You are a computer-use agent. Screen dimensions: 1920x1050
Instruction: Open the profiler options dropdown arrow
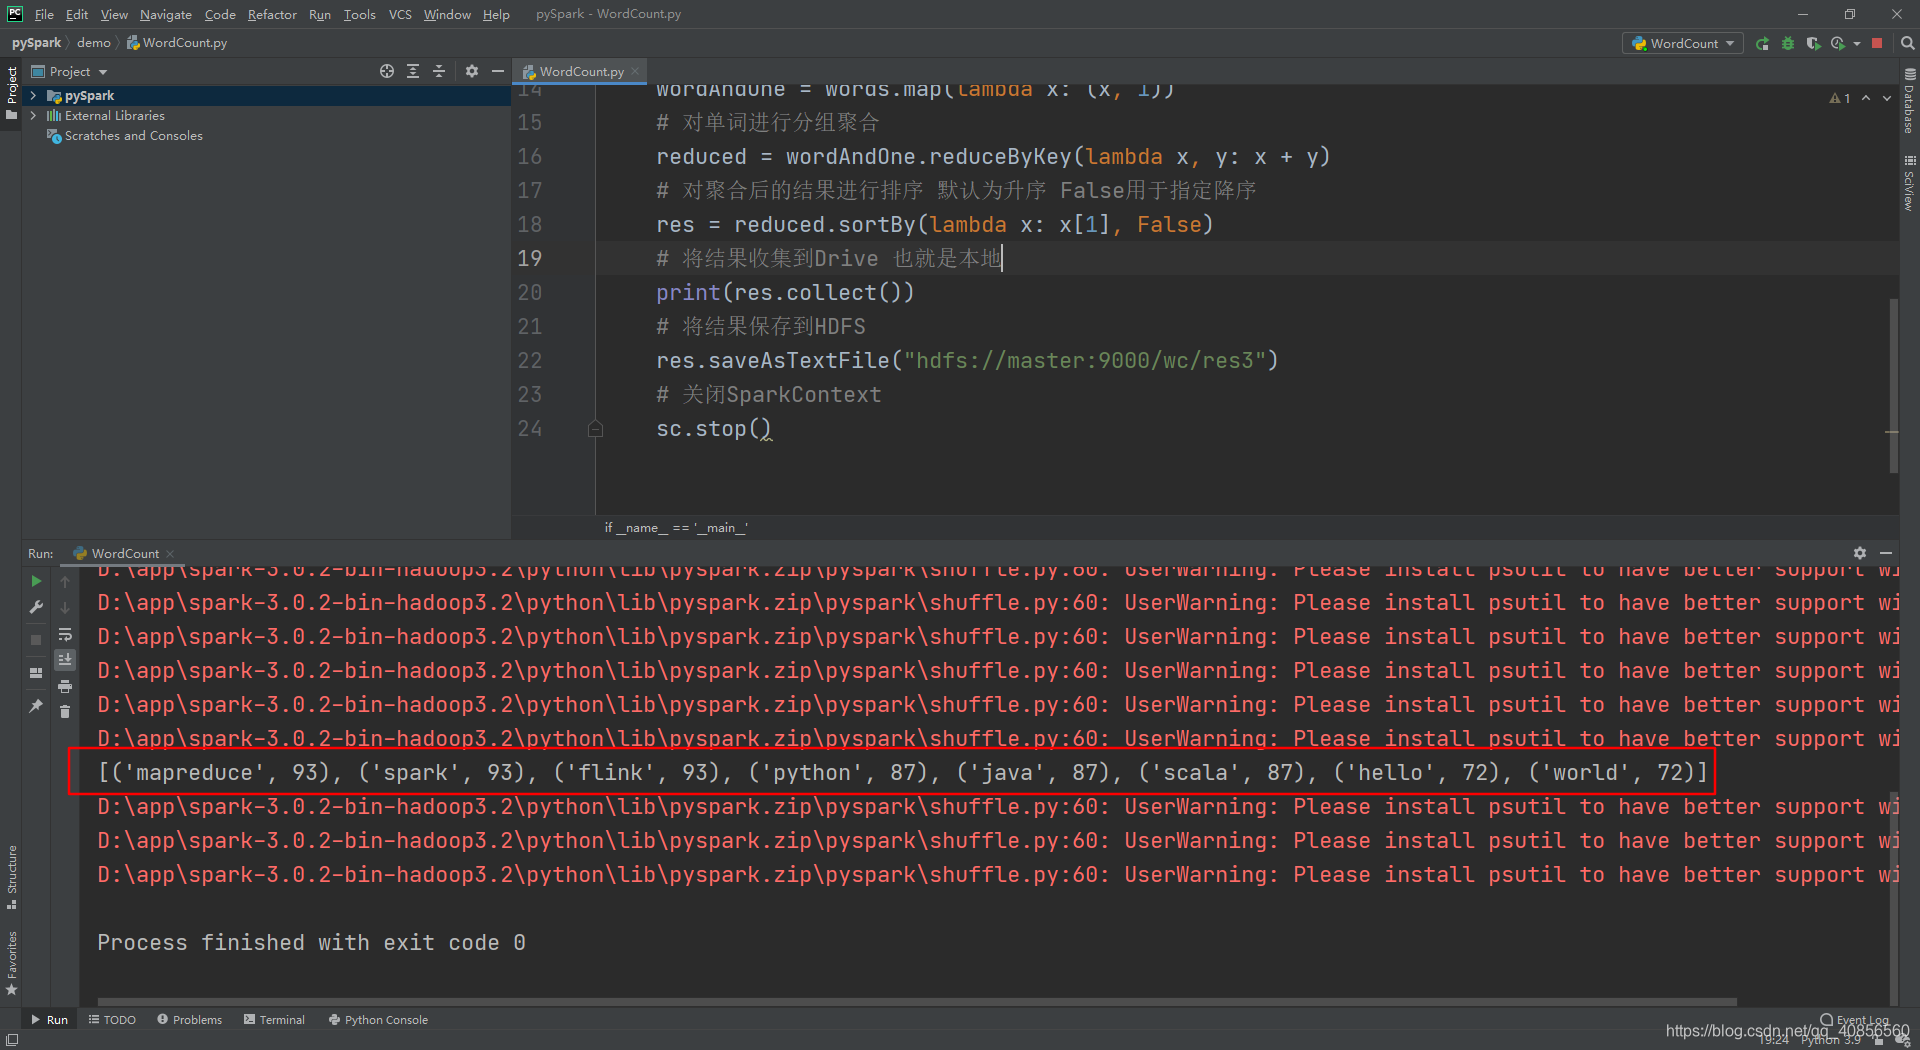1857,44
